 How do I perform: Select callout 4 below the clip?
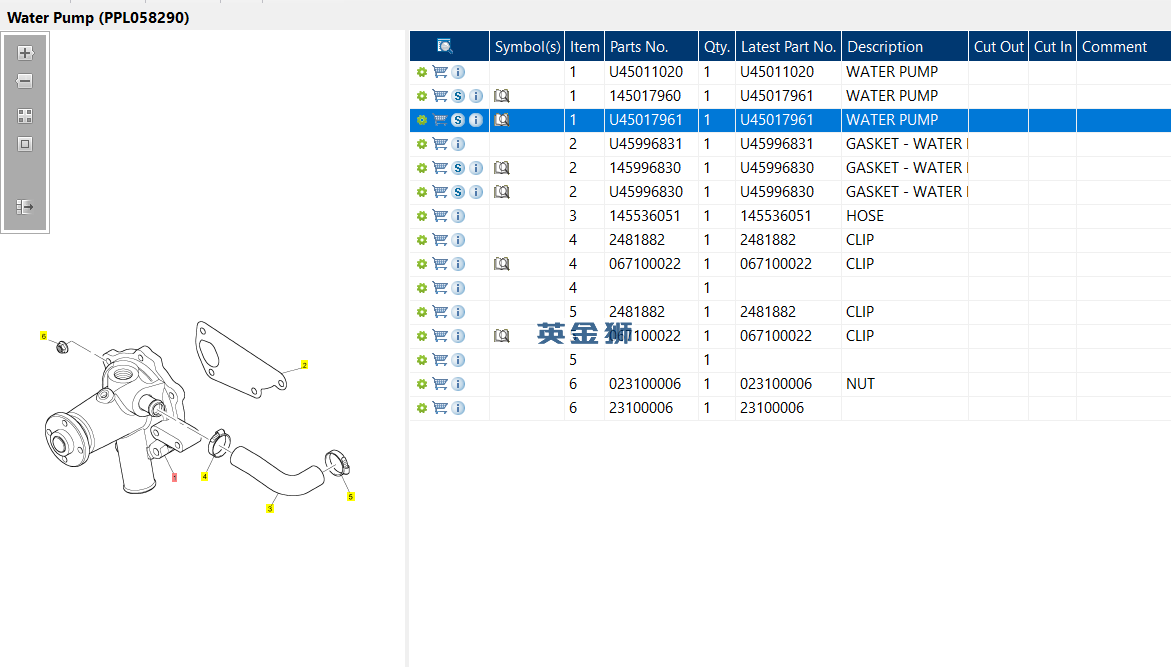tap(205, 477)
